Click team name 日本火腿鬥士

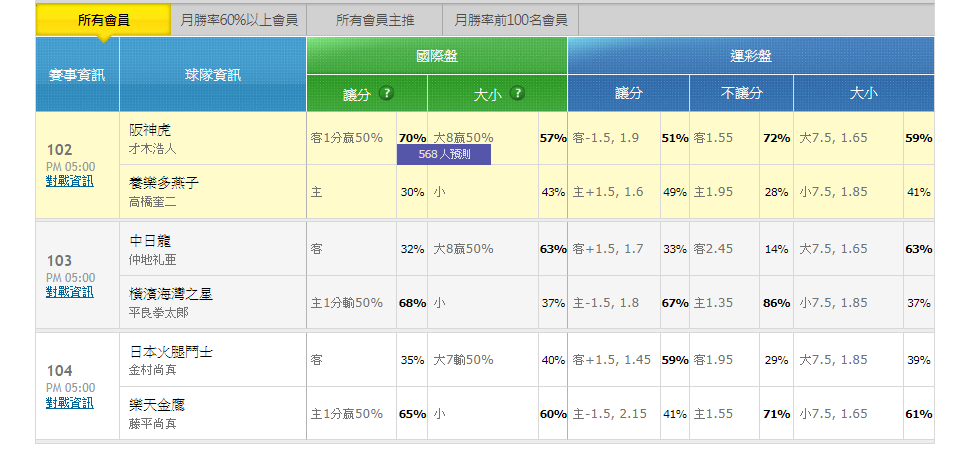[x=171, y=352]
